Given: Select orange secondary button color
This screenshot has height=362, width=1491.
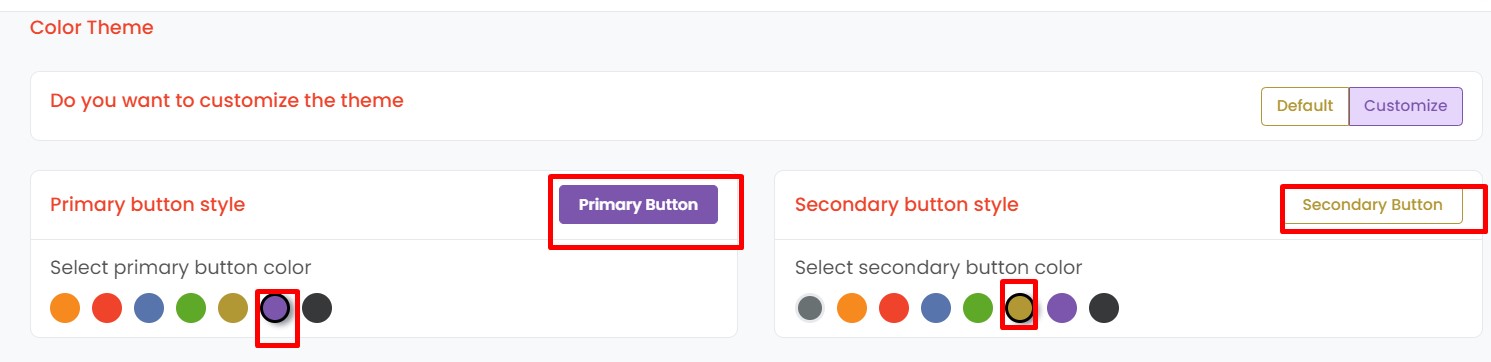Looking at the screenshot, I should point(852,308).
